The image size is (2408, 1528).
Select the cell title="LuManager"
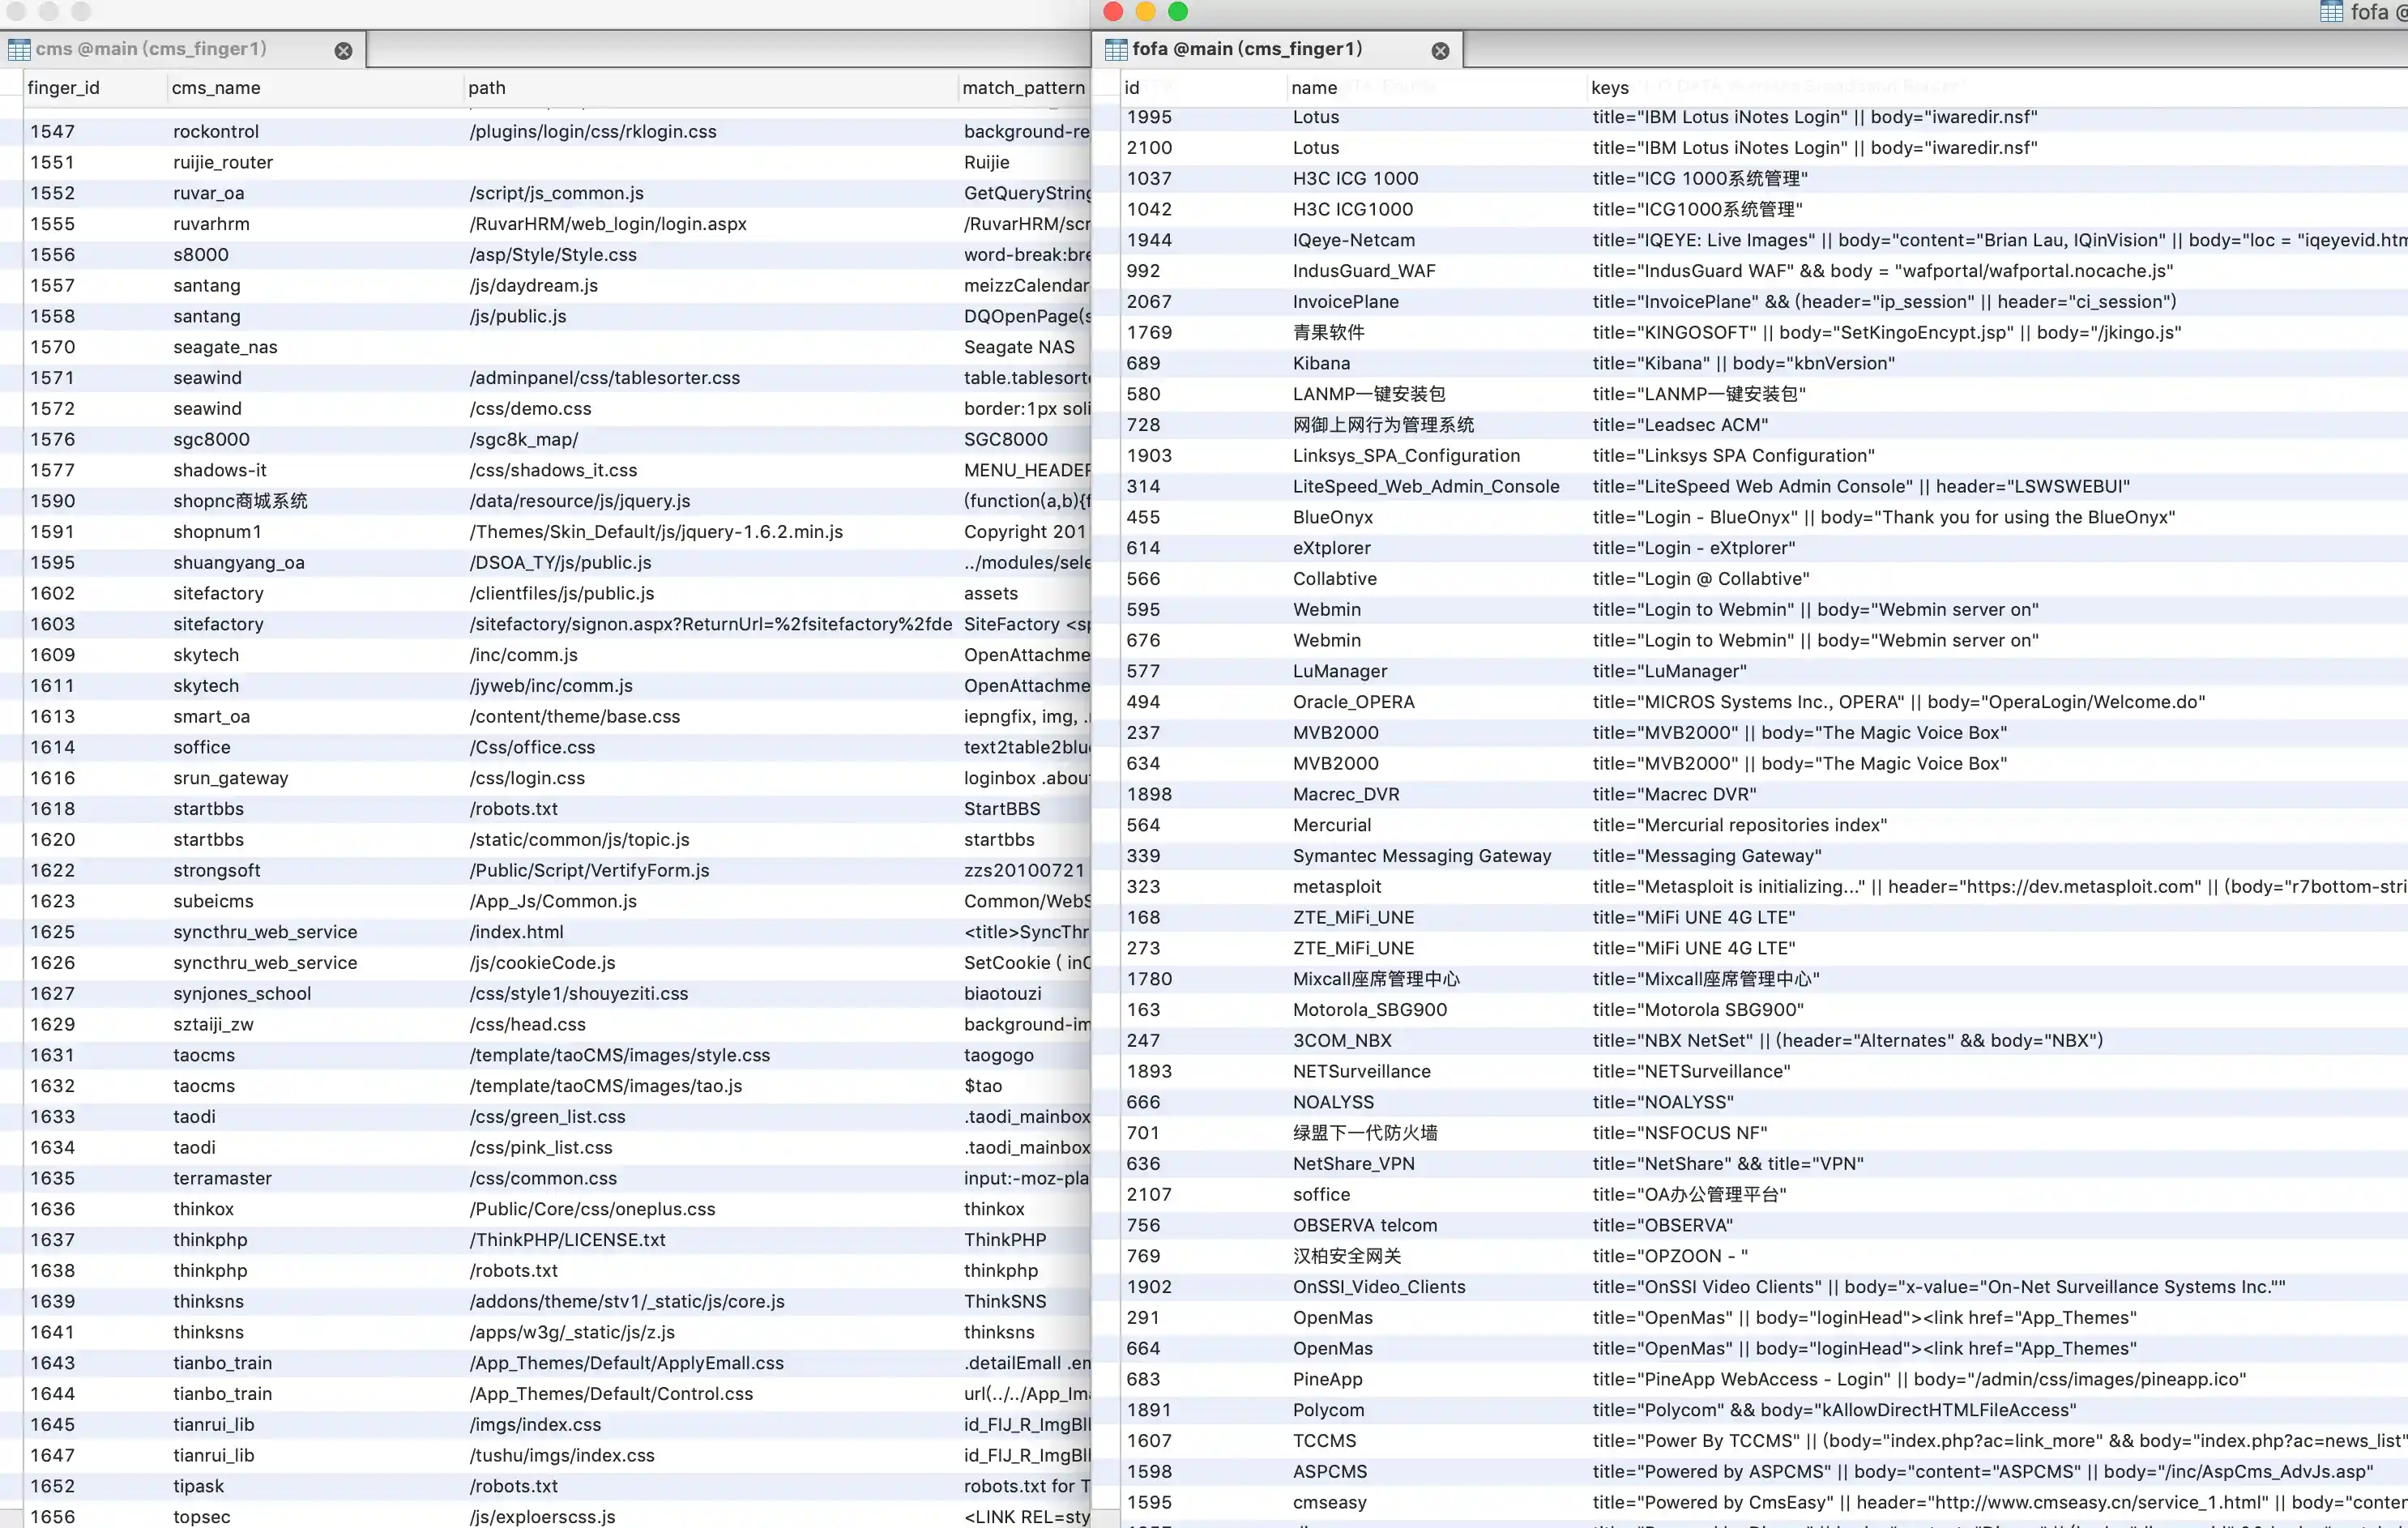pos(1669,671)
